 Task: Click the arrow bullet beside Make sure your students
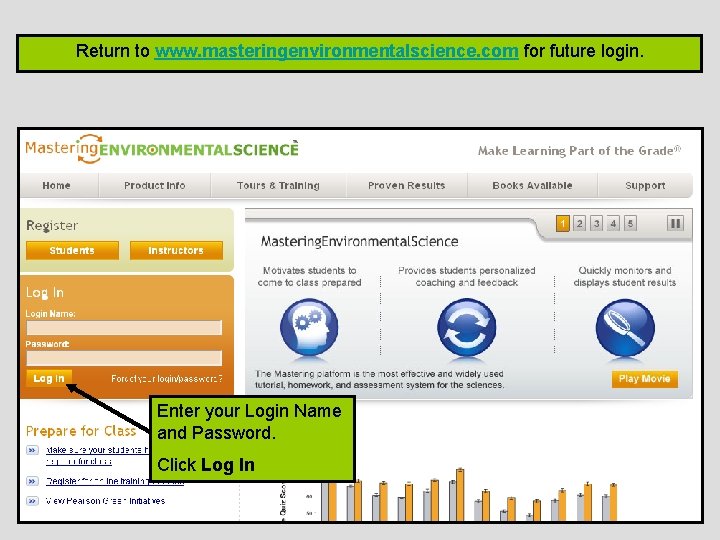coord(32,450)
